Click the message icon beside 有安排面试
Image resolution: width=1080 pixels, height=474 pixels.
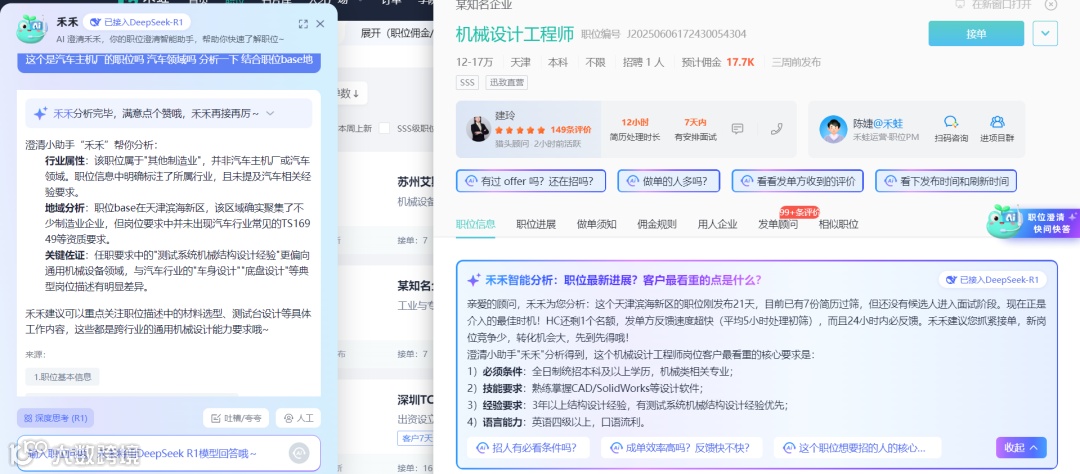tap(737, 129)
